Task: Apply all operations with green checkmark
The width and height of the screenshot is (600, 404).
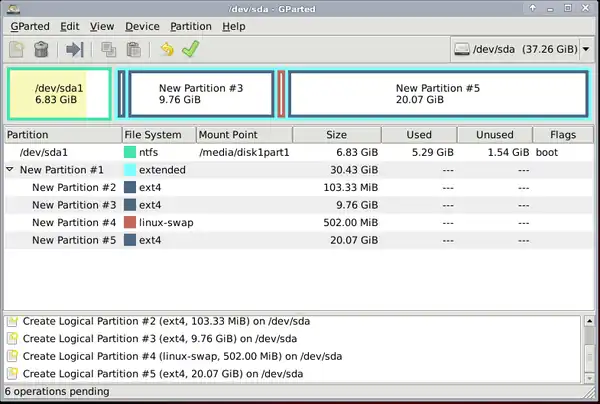Action: pyautogui.click(x=190, y=48)
